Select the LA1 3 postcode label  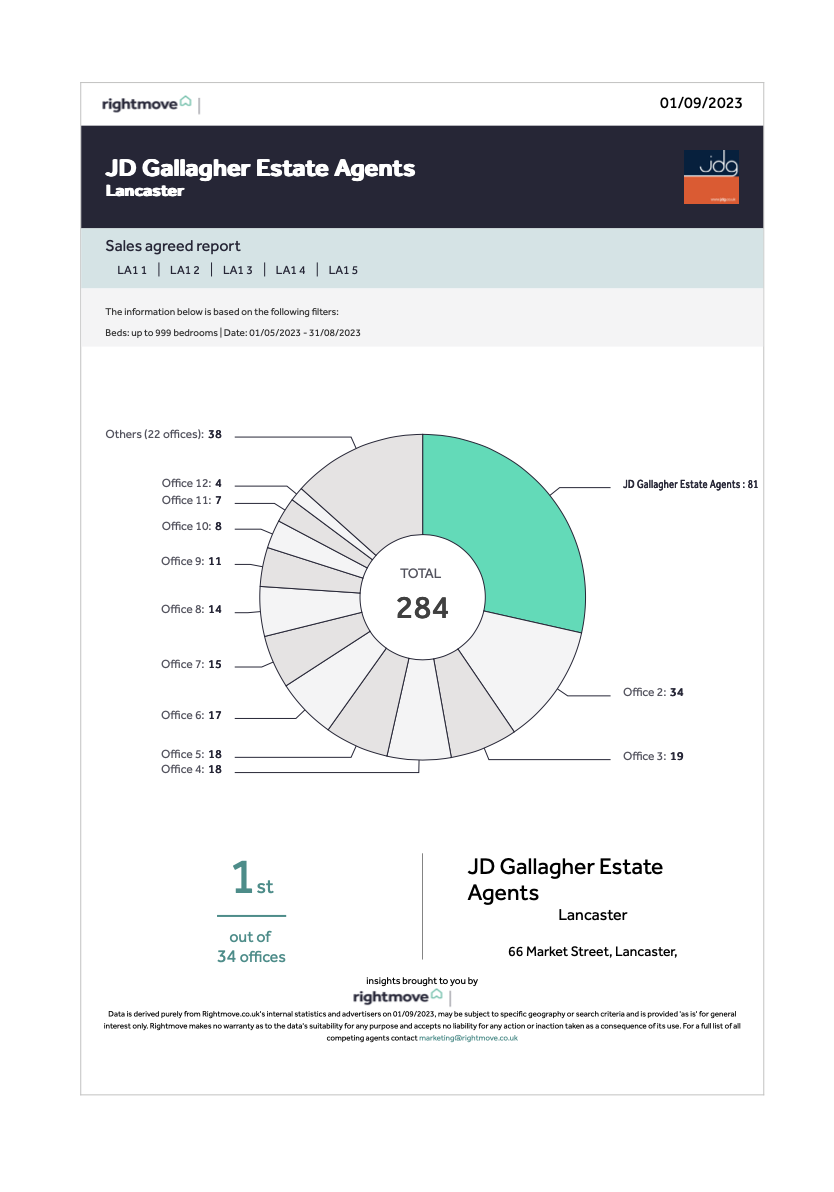(238, 270)
